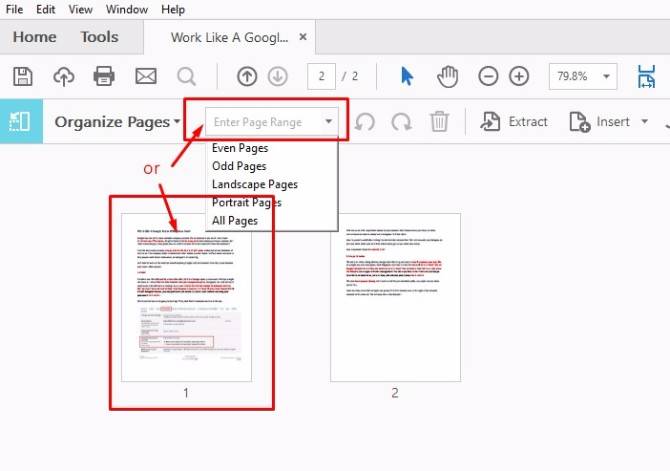Switch to the Tools tab
Image resolution: width=670 pixels, height=471 pixels.
[x=100, y=37]
